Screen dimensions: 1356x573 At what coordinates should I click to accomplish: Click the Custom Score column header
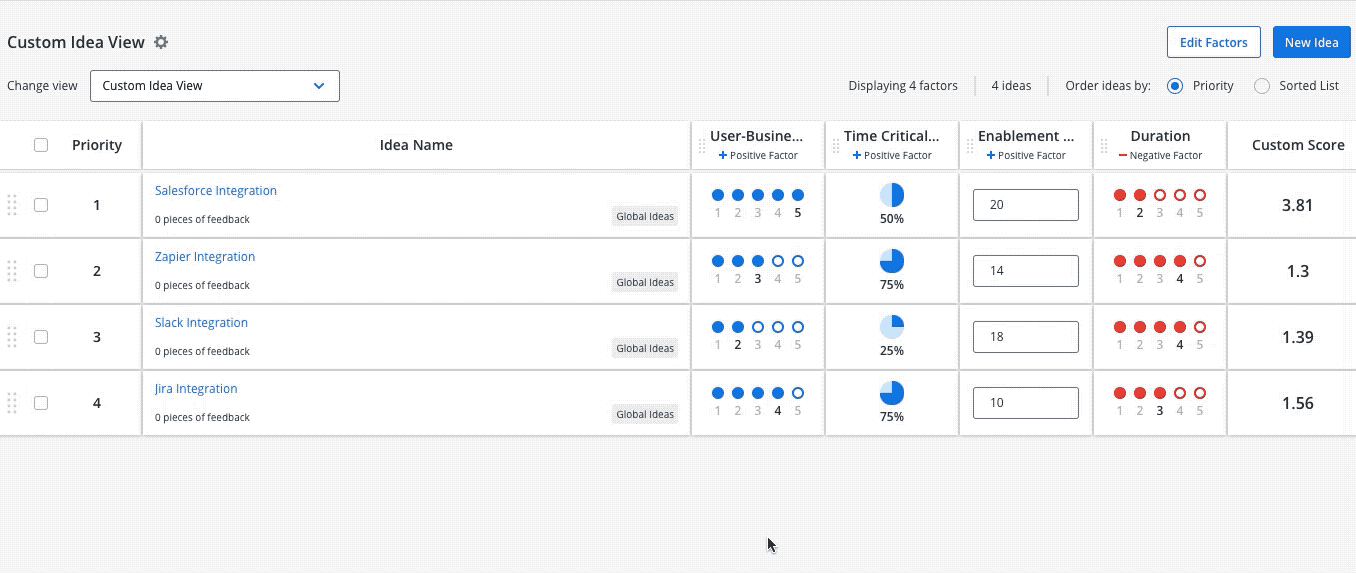(x=1297, y=145)
